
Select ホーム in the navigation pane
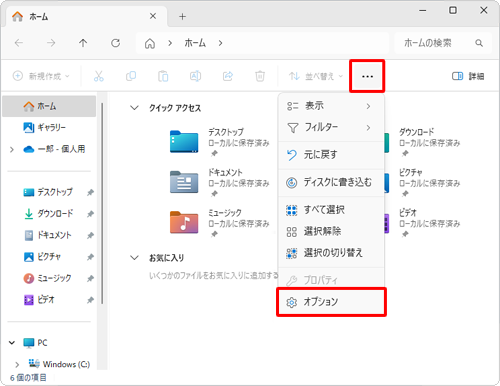point(49,106)
